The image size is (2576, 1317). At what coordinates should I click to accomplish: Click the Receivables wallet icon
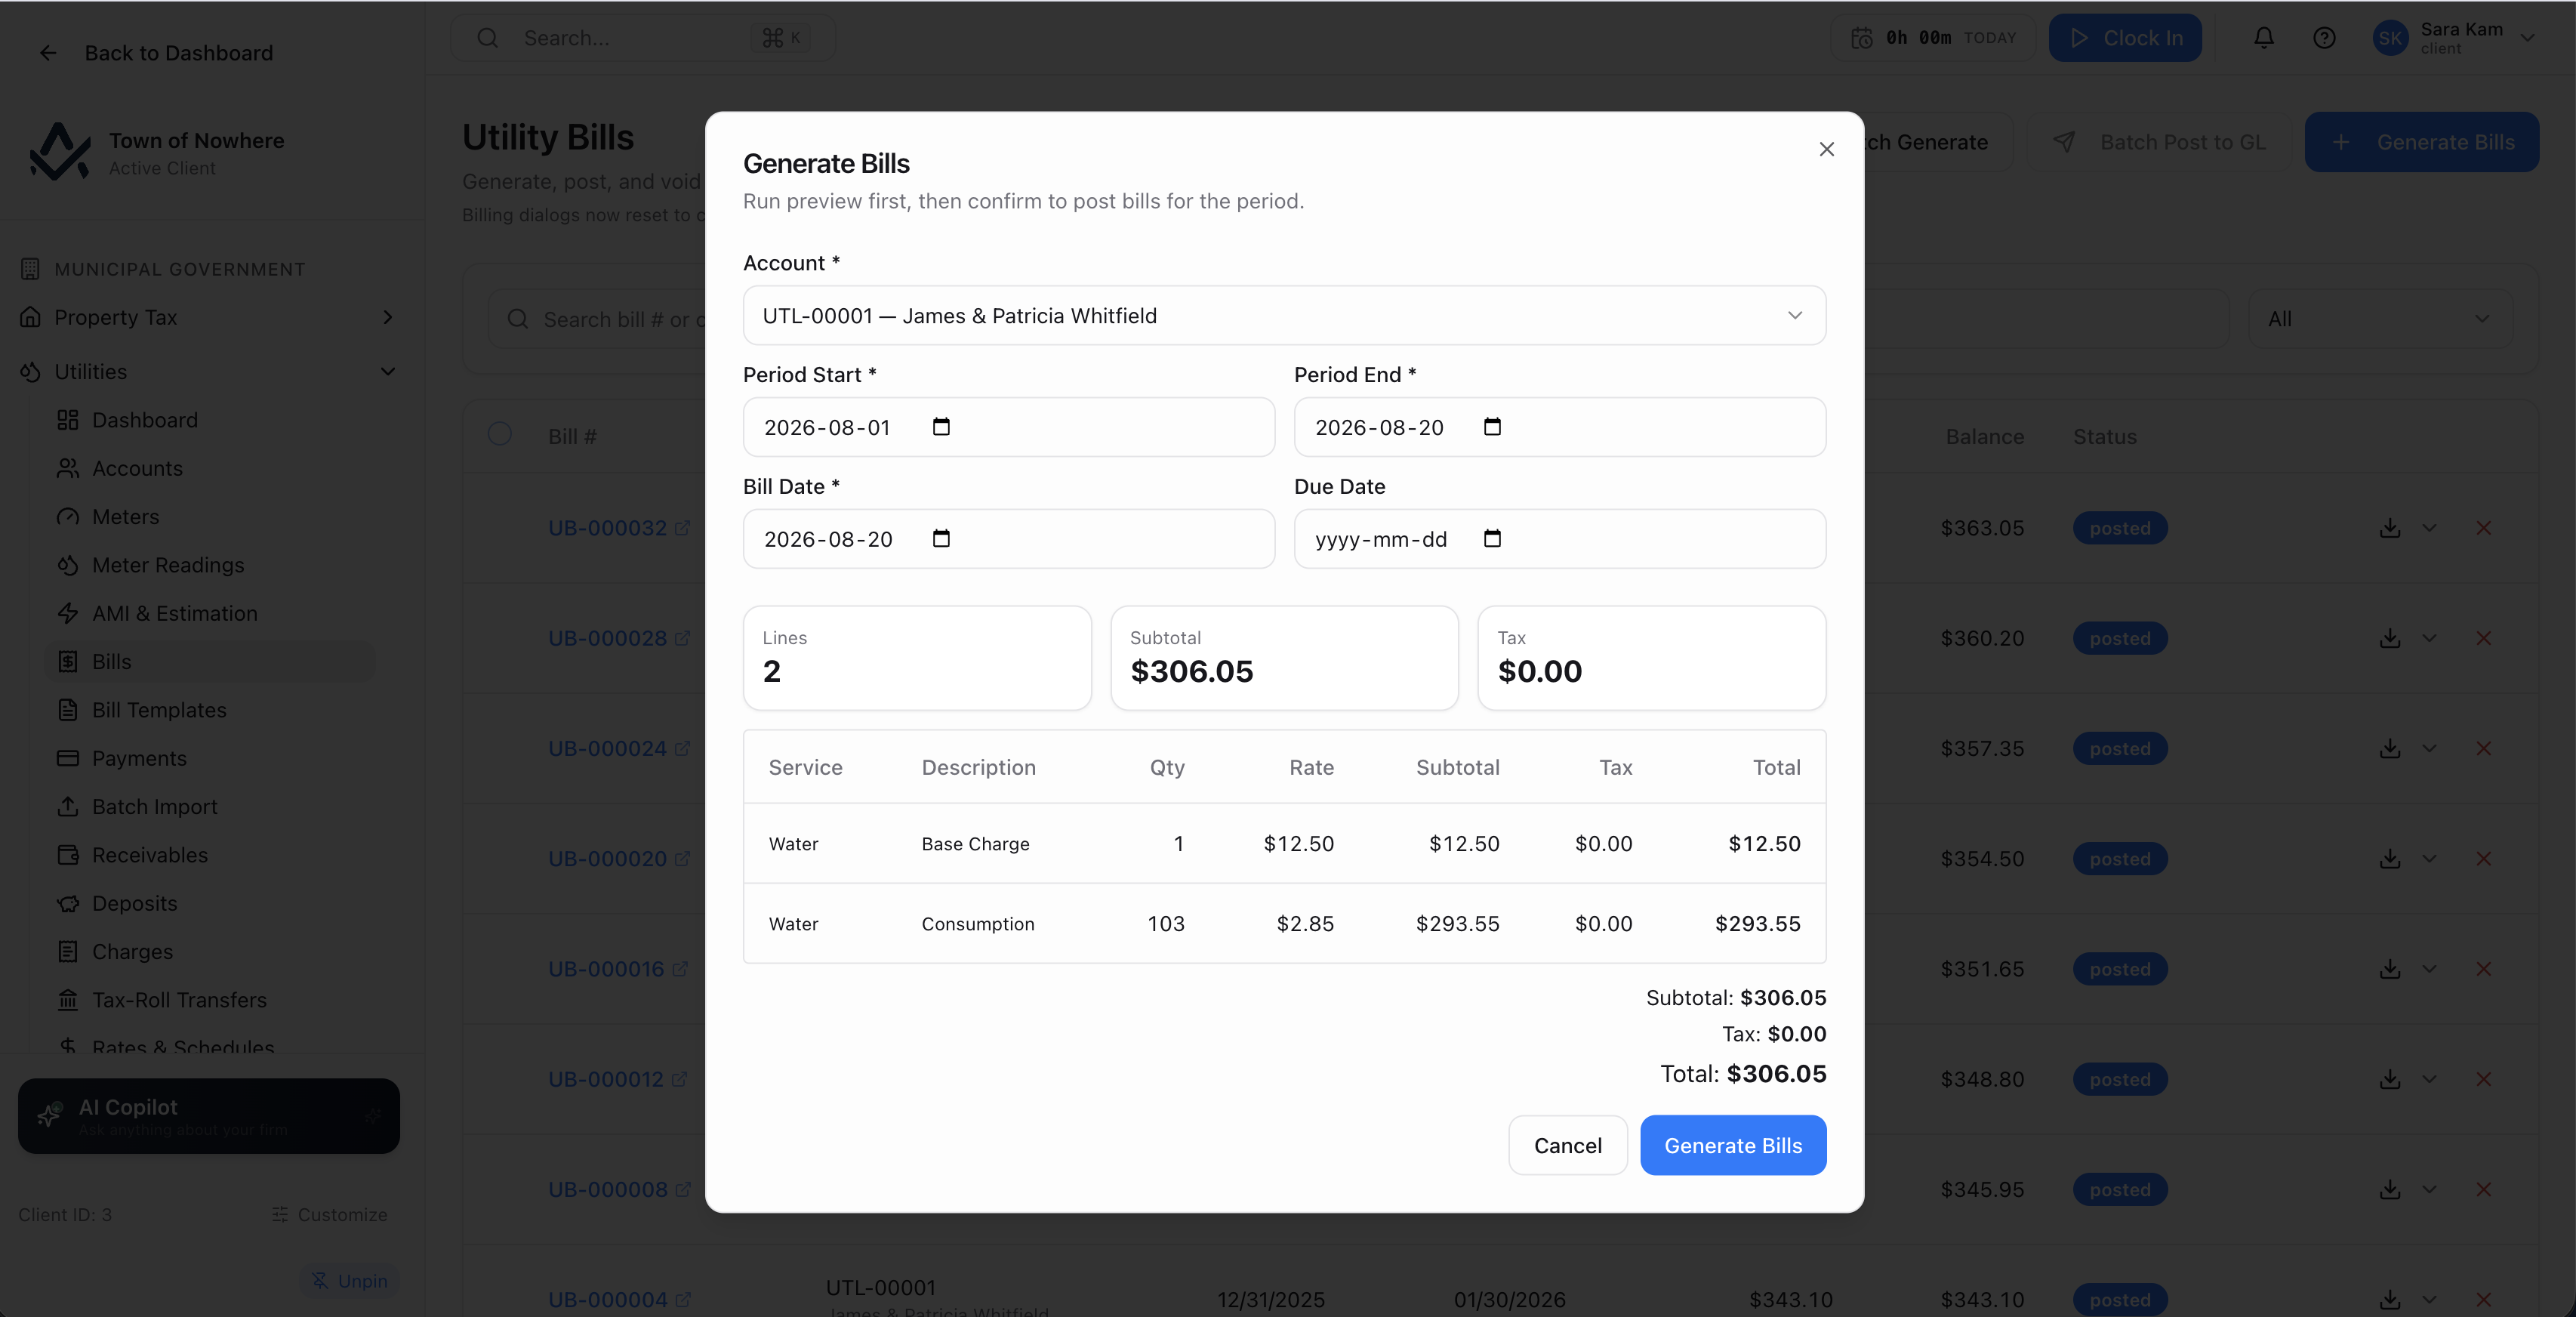pos(68,855)
